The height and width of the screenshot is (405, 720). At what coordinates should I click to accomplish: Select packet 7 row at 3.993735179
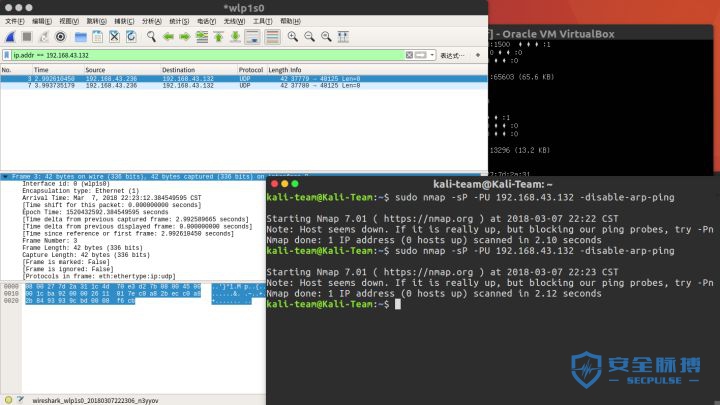click(x=243, y=85)
